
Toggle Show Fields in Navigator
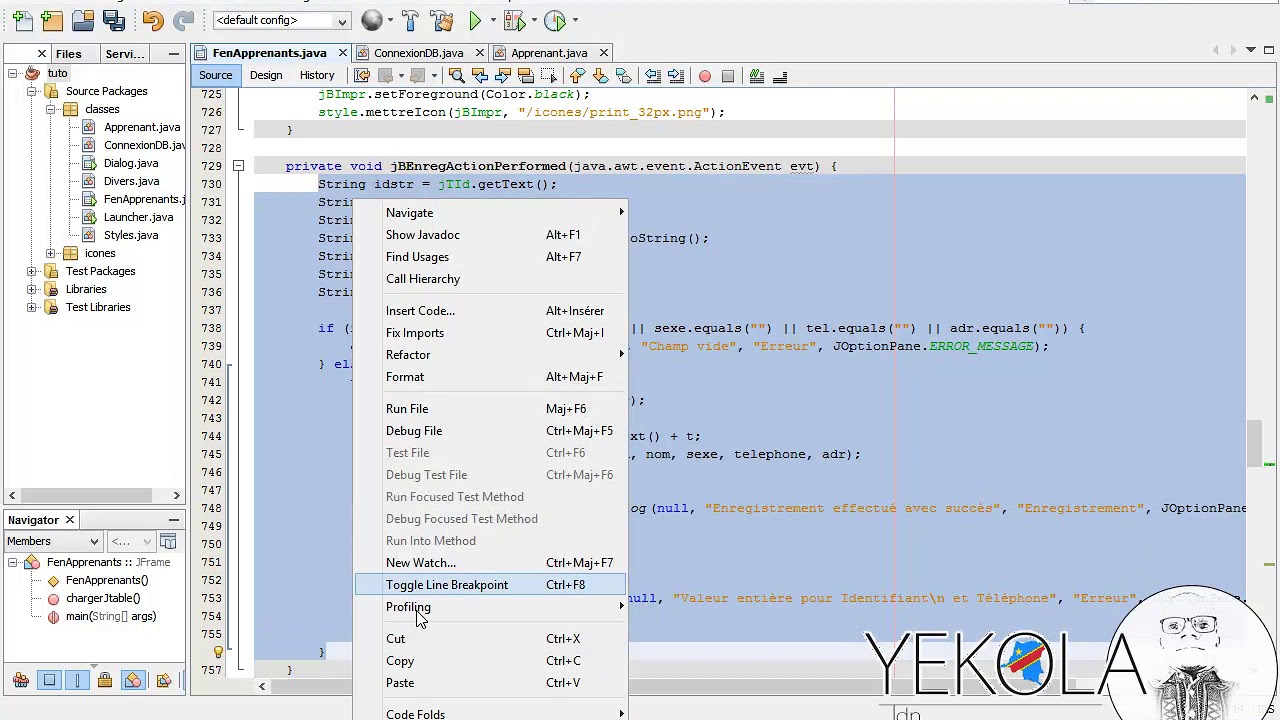click(x=48, y=680)
